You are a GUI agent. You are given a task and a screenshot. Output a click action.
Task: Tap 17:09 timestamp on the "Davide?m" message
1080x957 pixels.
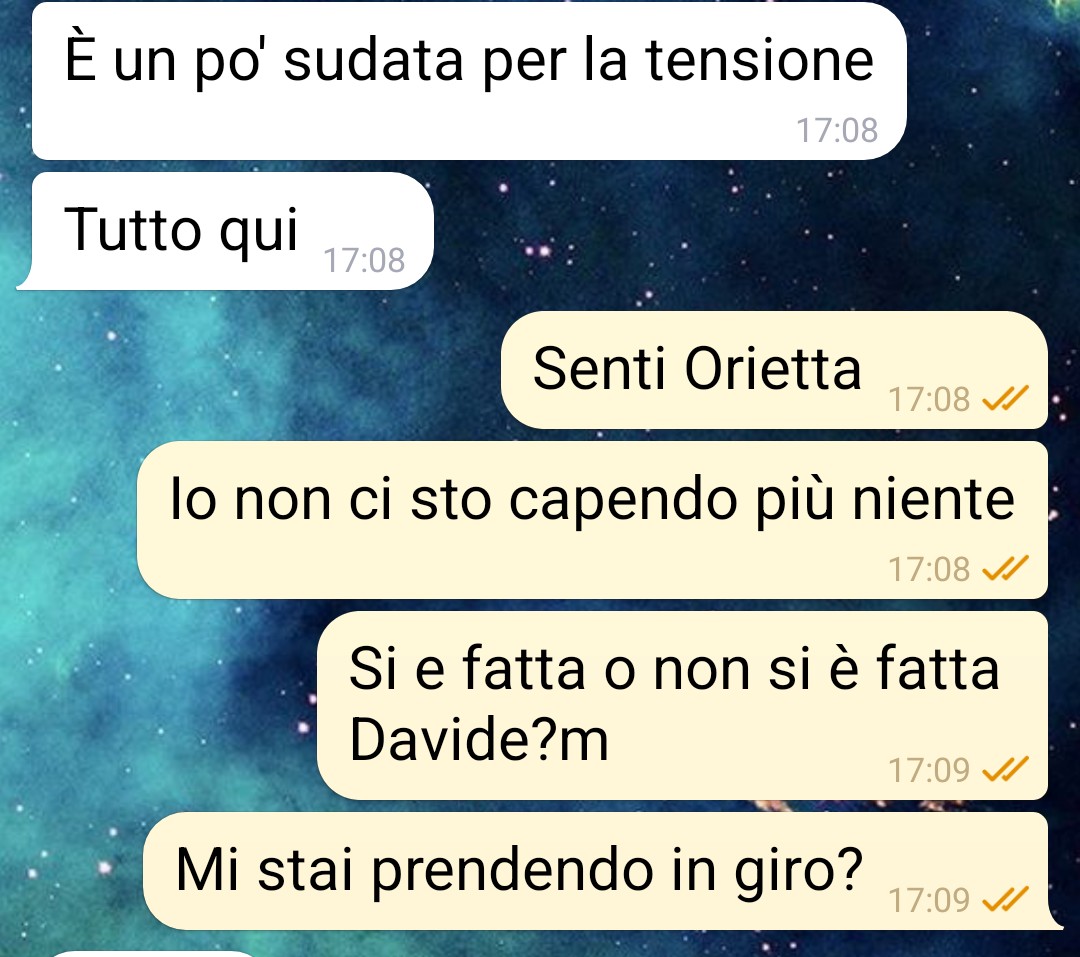[928, 770]
